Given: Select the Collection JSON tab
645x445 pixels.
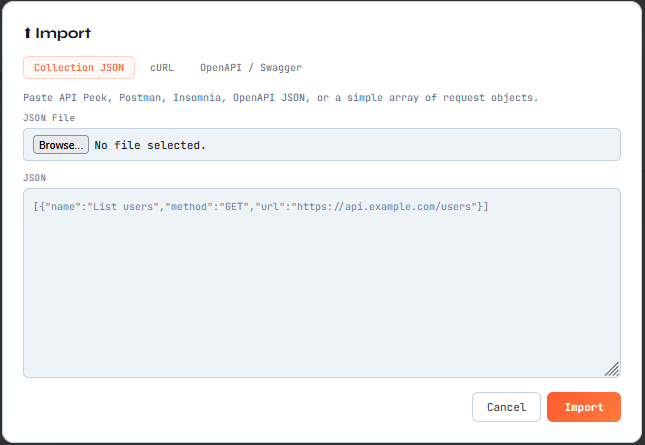Looking at the screenshot, I should (79, 67).
